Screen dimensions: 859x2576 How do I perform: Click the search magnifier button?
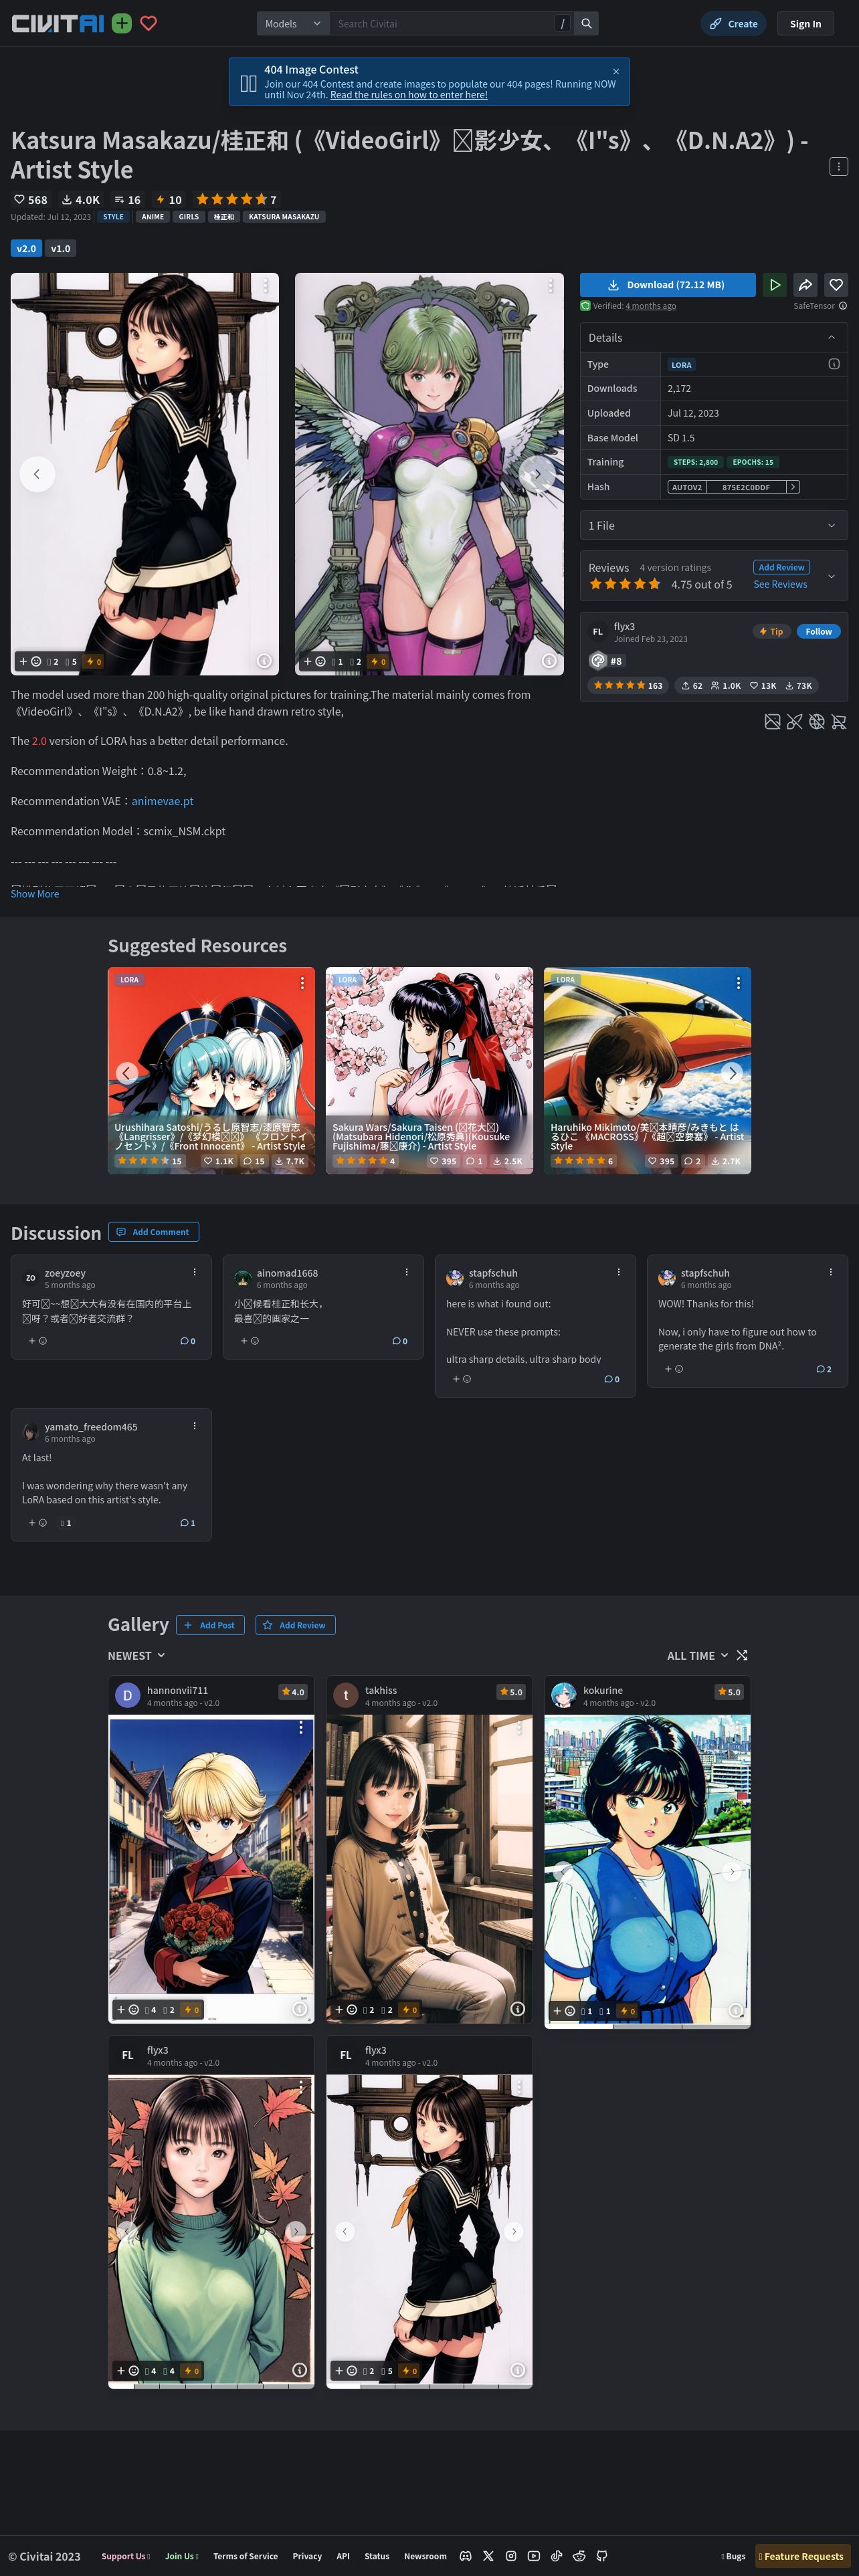click(x=587, y=23)
